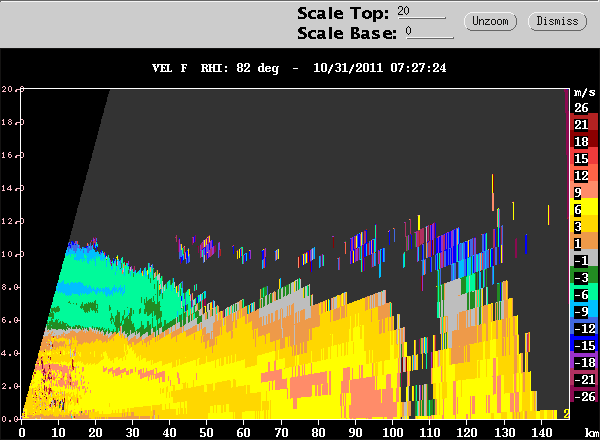This screenshot has height=440, width=600.
Task: Choose the gray -1 m/s legend swatch
Action: click(580, 260)
